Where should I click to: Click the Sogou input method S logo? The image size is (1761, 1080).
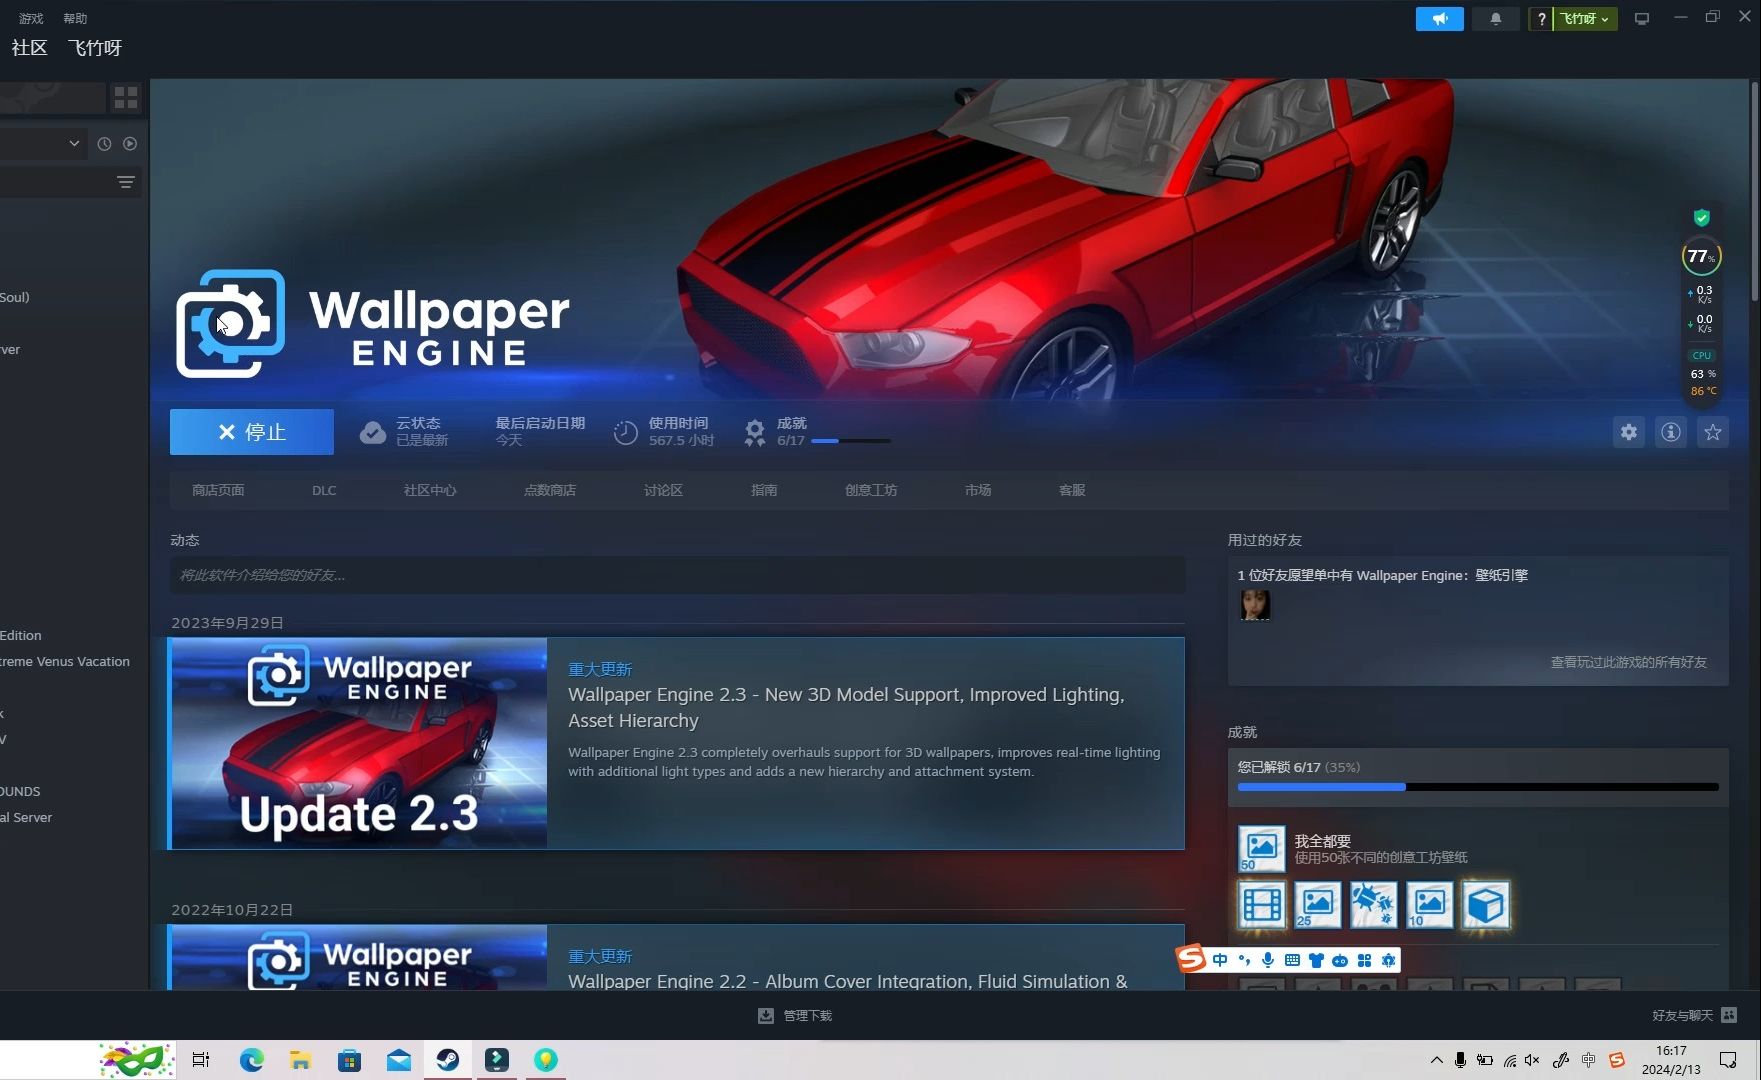pyautogui.click(x=1191, y=959)
